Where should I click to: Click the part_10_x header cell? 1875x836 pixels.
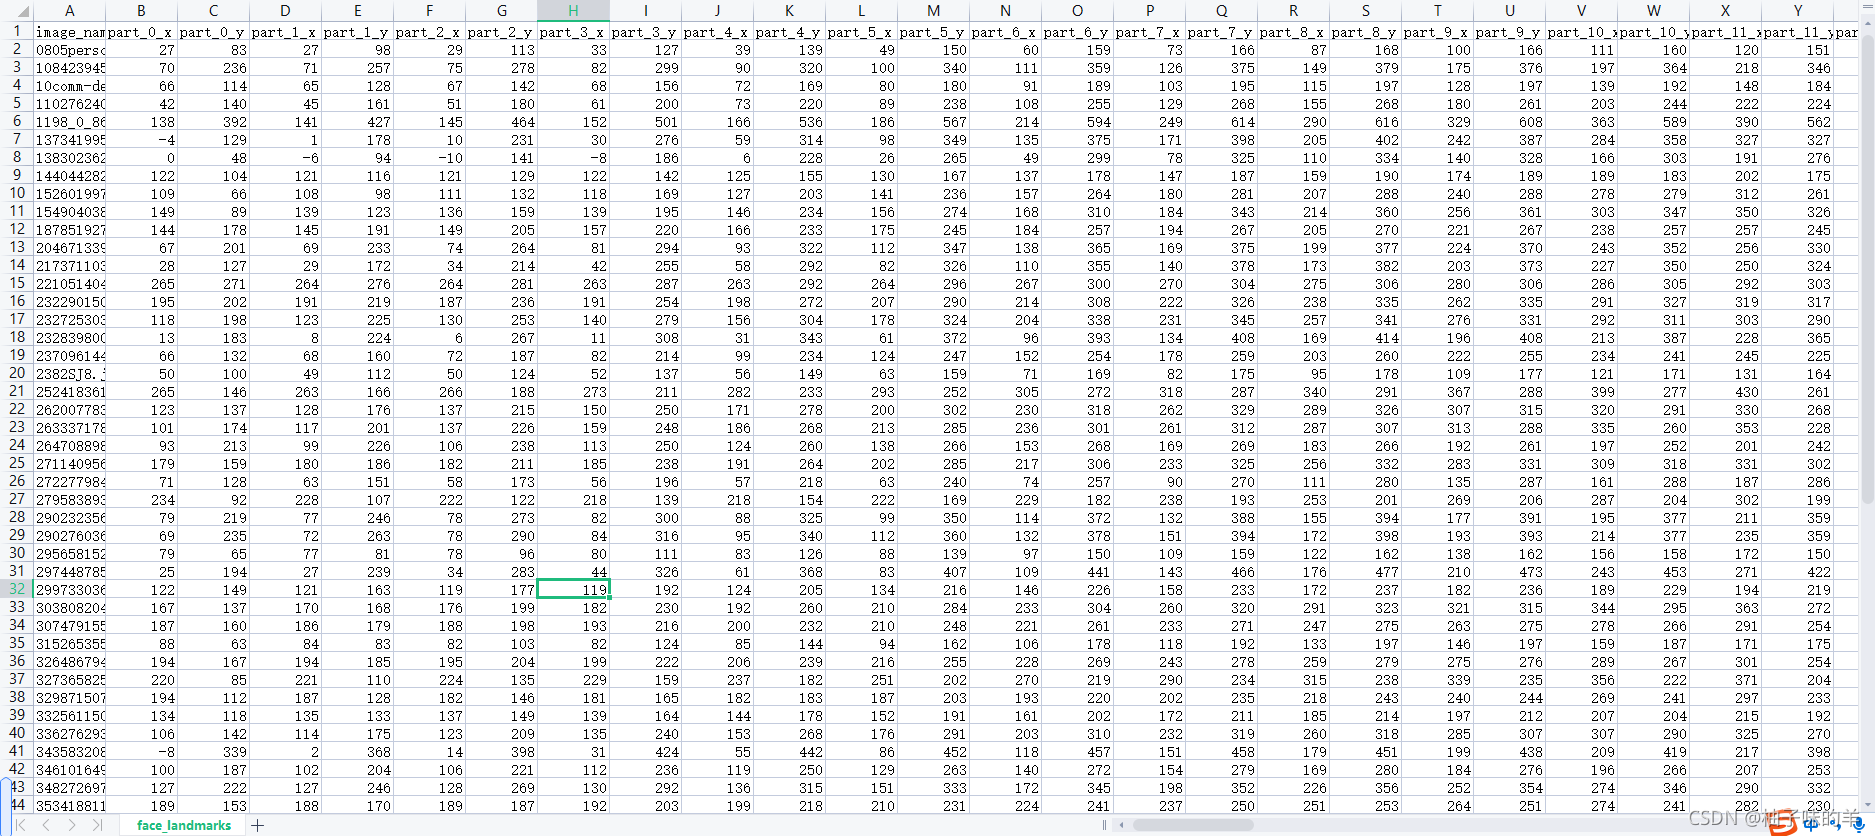point(1581,32)
